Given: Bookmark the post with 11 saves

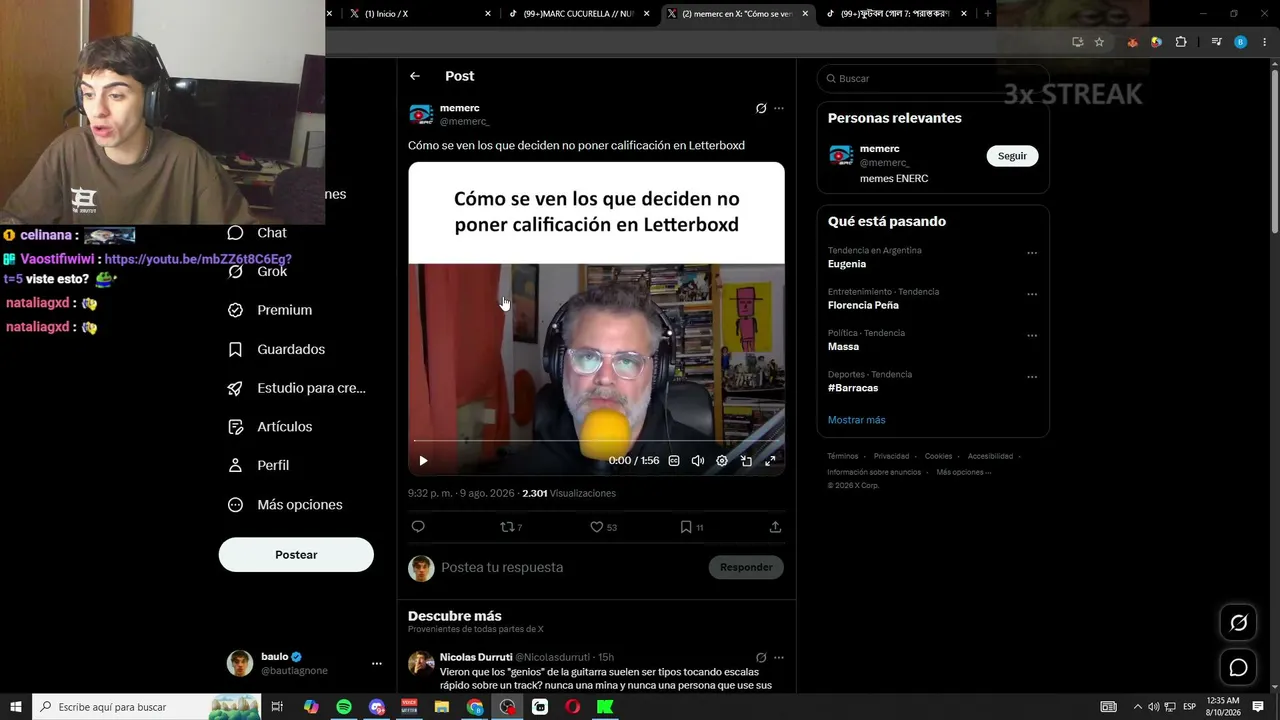Looking at the screenshot, I should 691,527.
